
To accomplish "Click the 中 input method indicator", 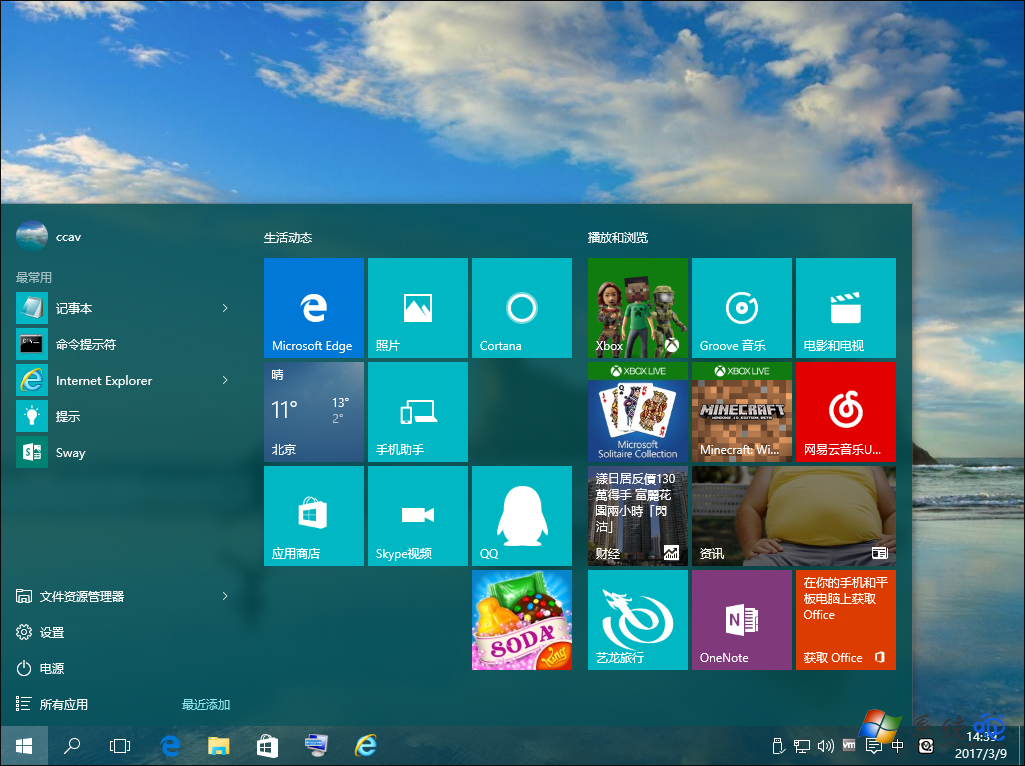I will pos(898,746).
